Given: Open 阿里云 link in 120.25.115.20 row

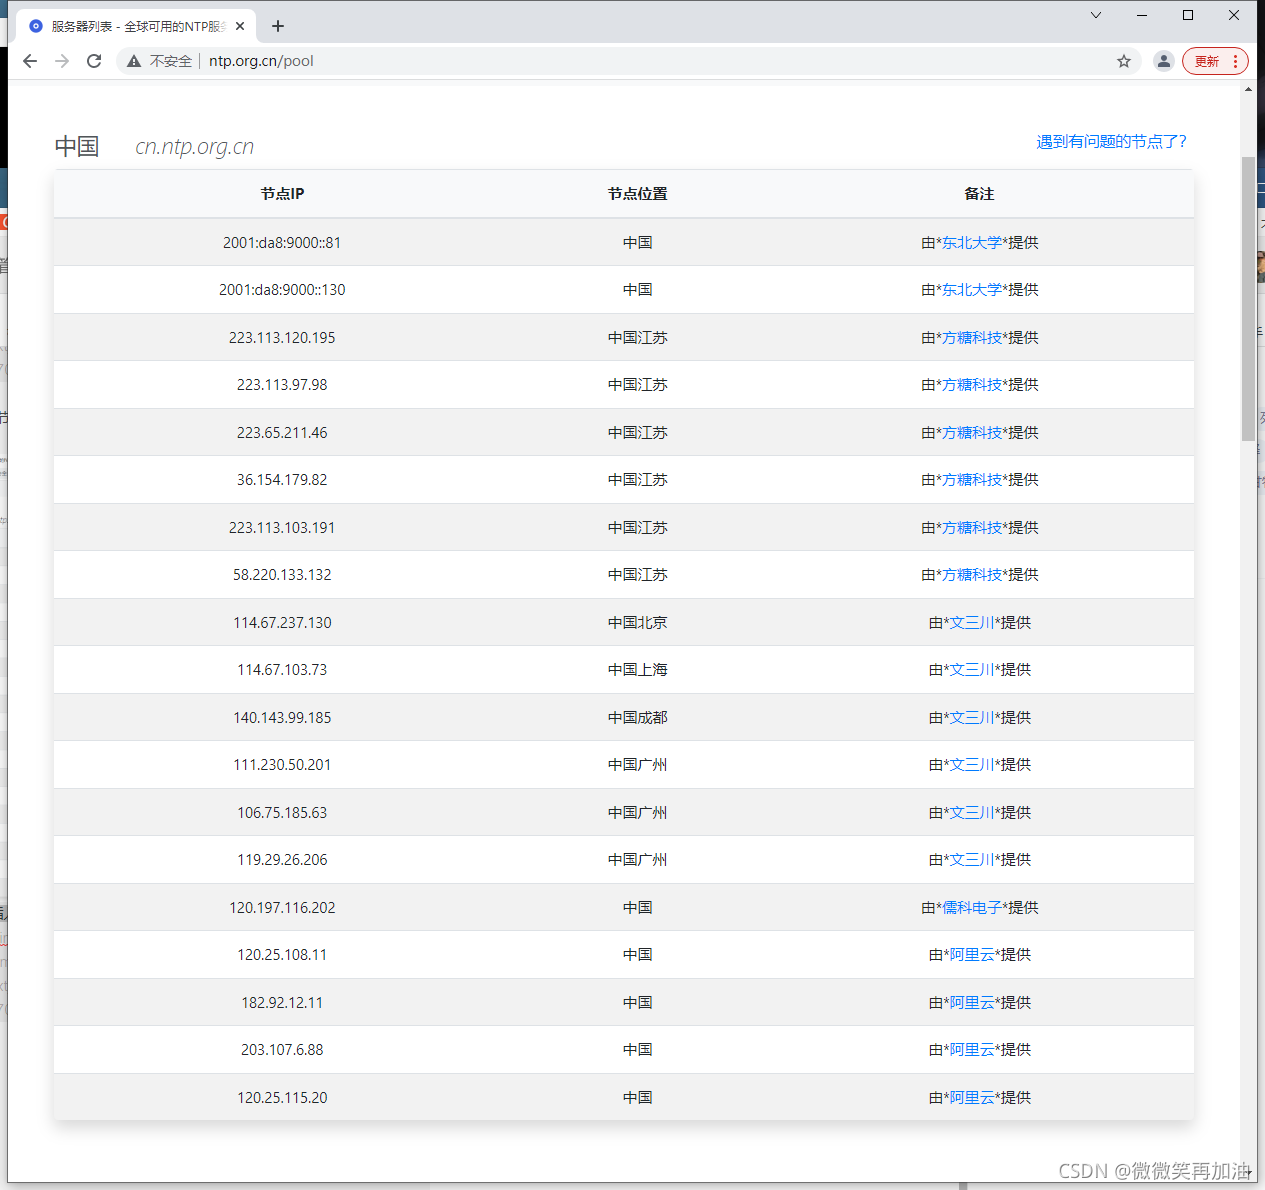Looking at the screenshot, I should pyautogui.click(x=972, y=1097).
